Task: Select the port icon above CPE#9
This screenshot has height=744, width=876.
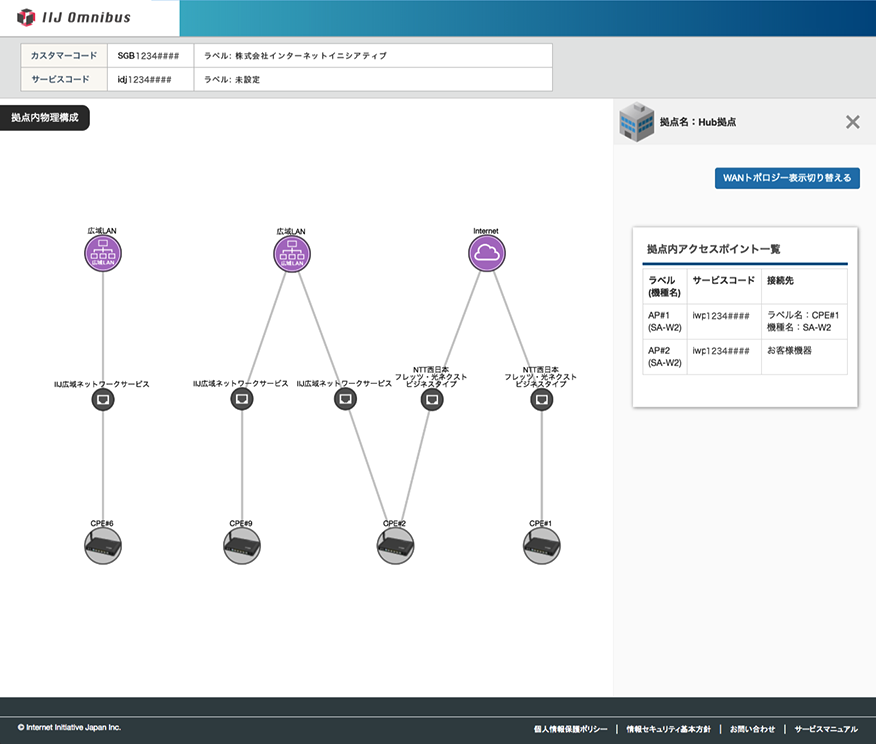Action: tap(241, 400)
